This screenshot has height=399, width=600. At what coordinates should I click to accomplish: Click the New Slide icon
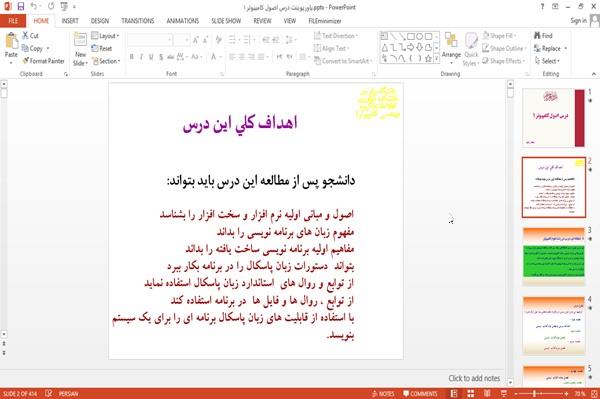coord(80,40)
